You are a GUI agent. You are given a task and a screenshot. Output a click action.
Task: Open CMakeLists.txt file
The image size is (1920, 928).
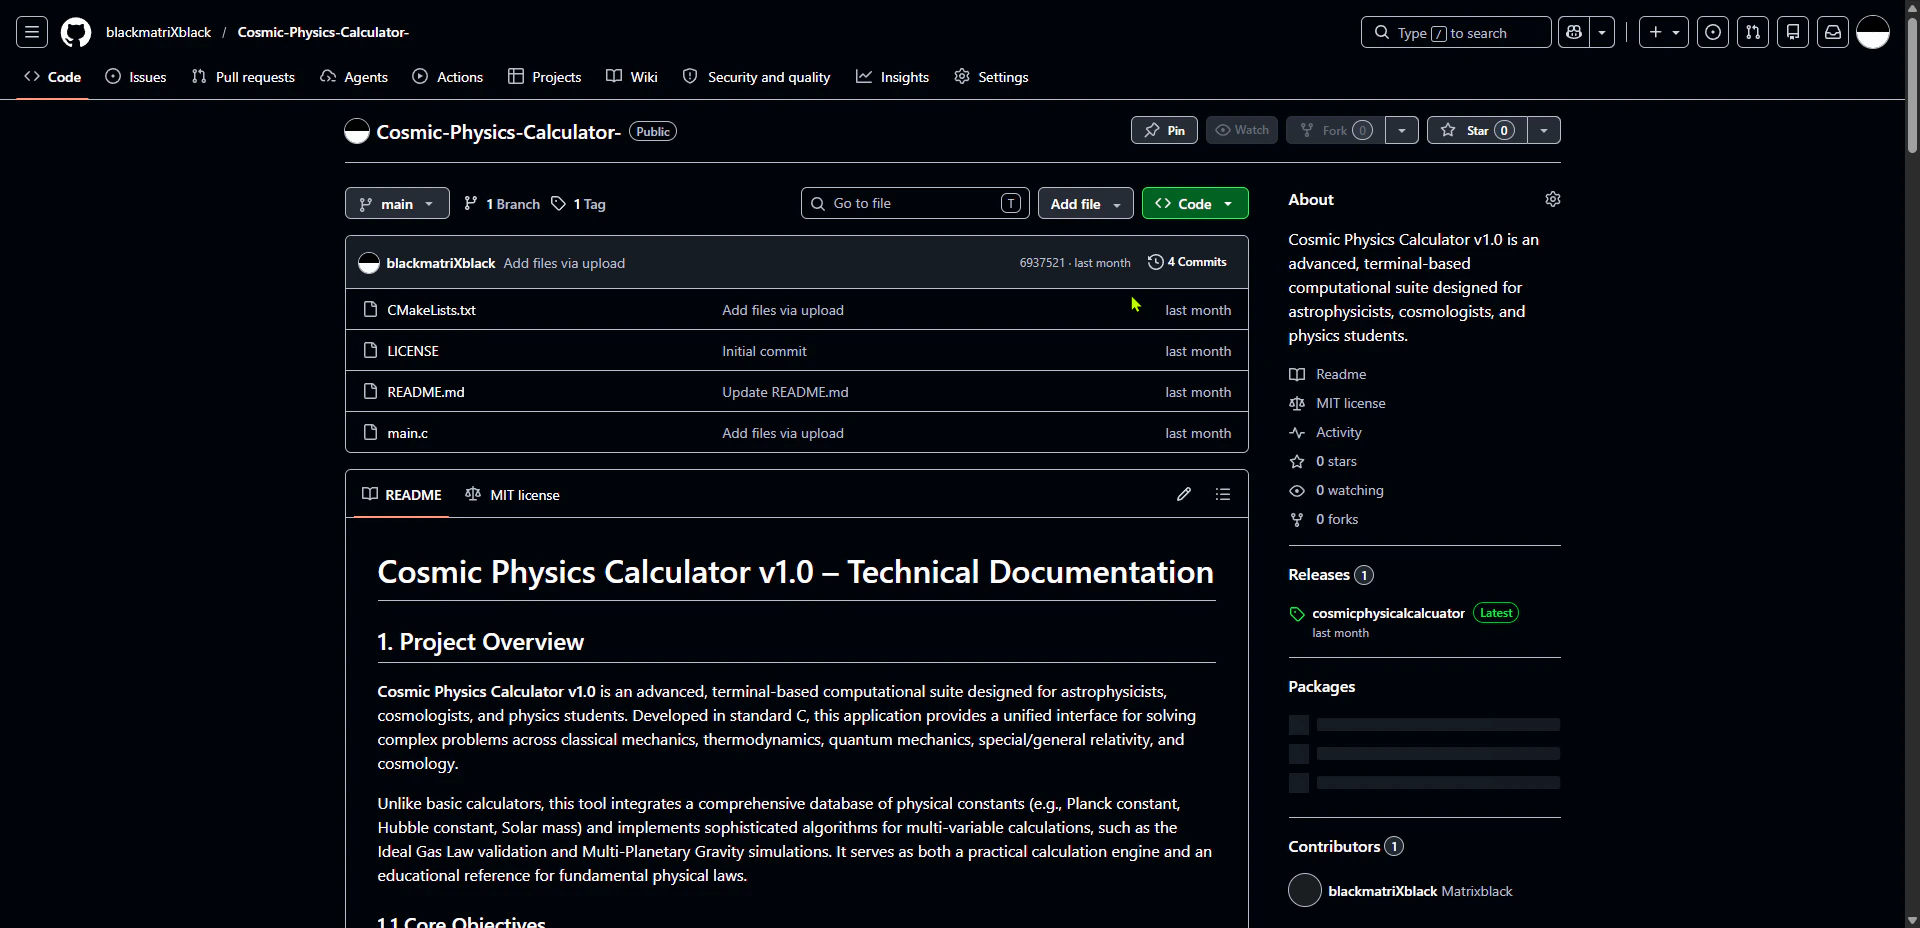tap(431, 310)
